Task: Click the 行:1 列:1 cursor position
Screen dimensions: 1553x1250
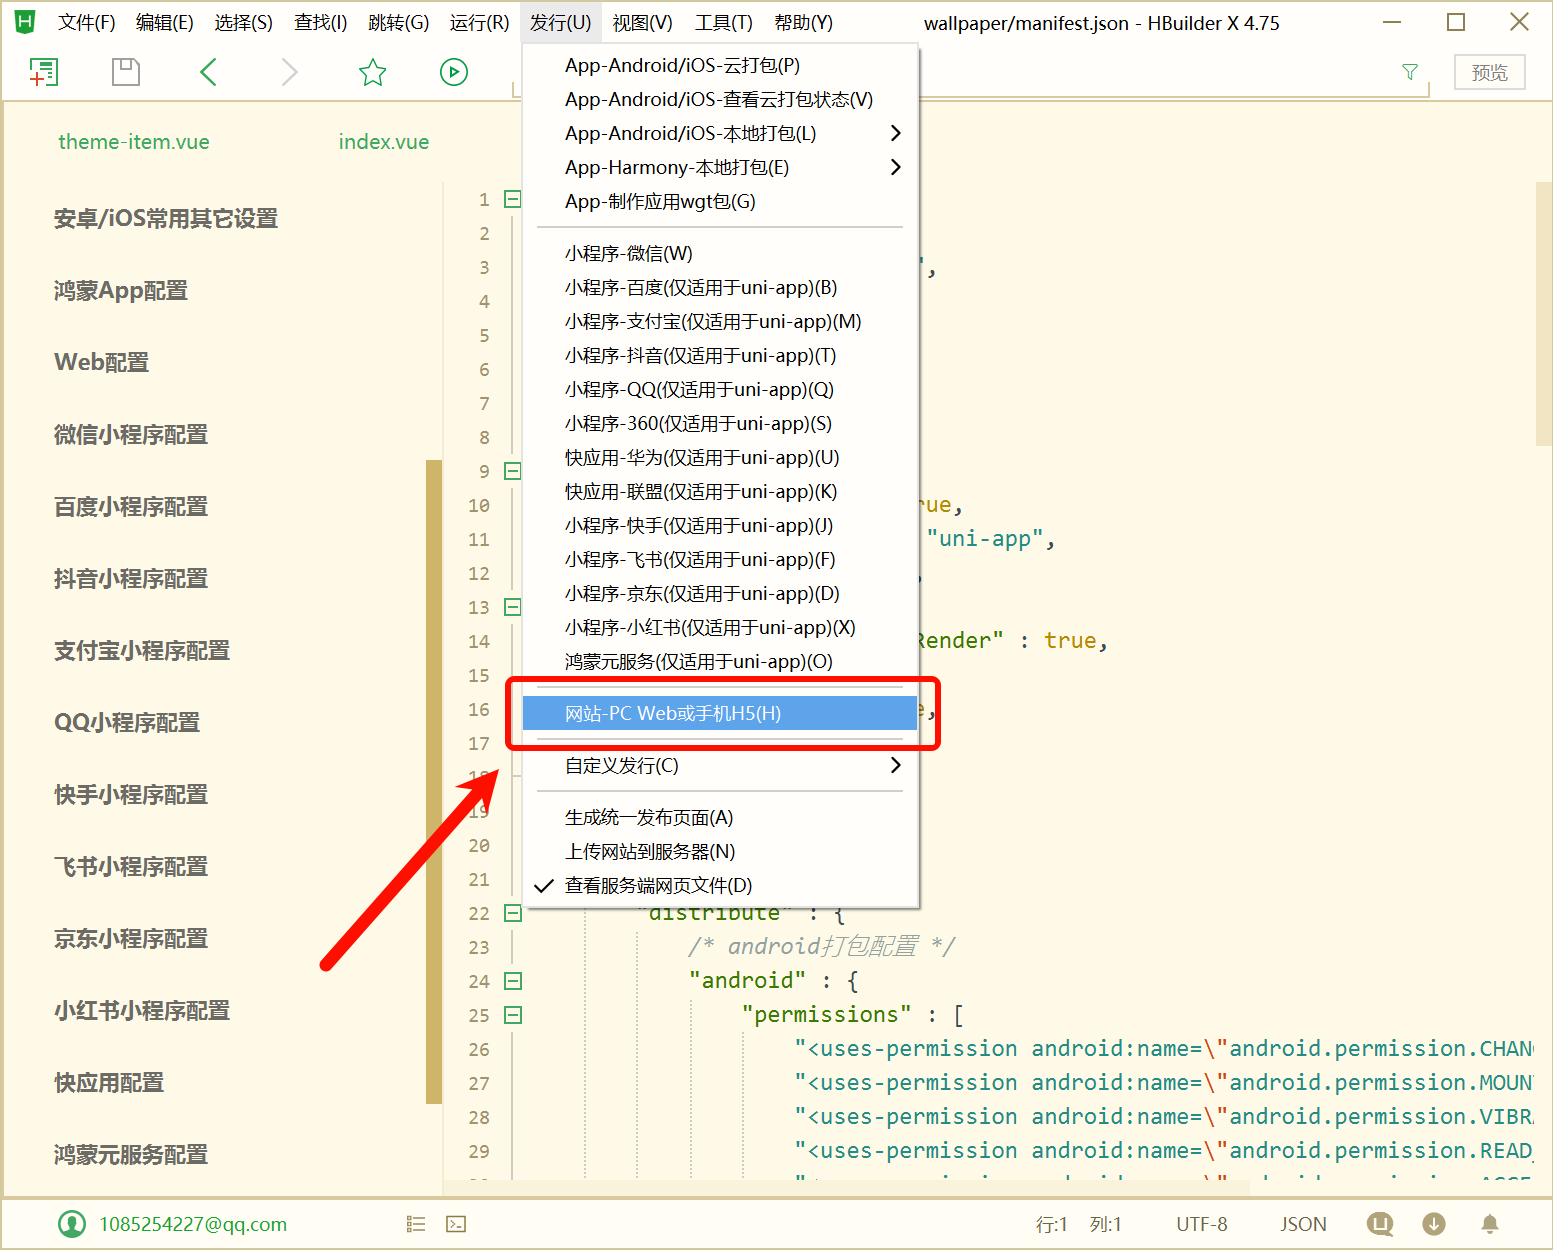Action: coord(1079,1224)
